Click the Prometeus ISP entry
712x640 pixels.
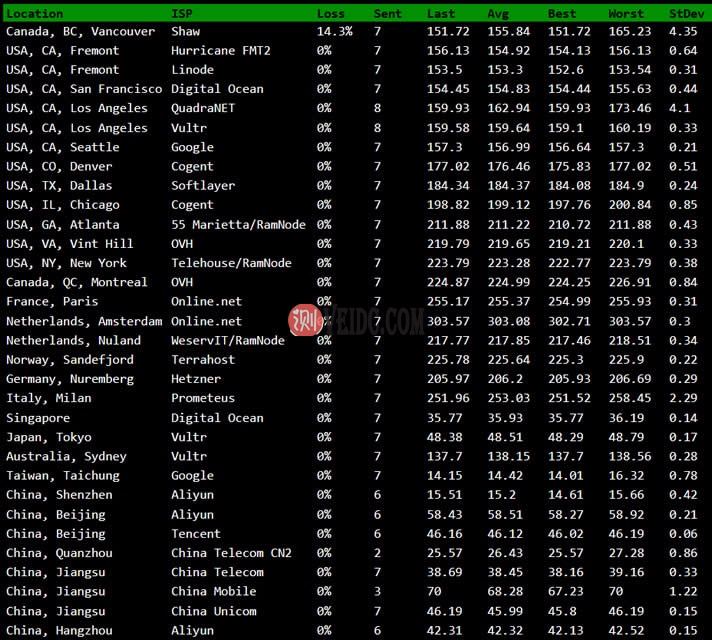point(203,398)
